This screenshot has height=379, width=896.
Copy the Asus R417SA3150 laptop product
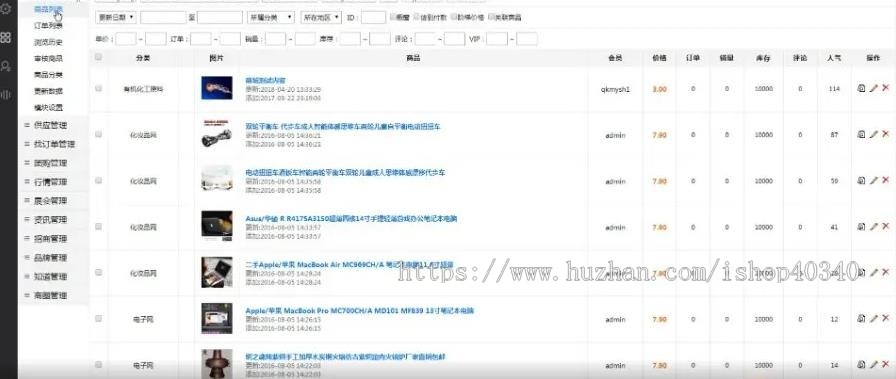pyautogui.click(x=861, y=227)
